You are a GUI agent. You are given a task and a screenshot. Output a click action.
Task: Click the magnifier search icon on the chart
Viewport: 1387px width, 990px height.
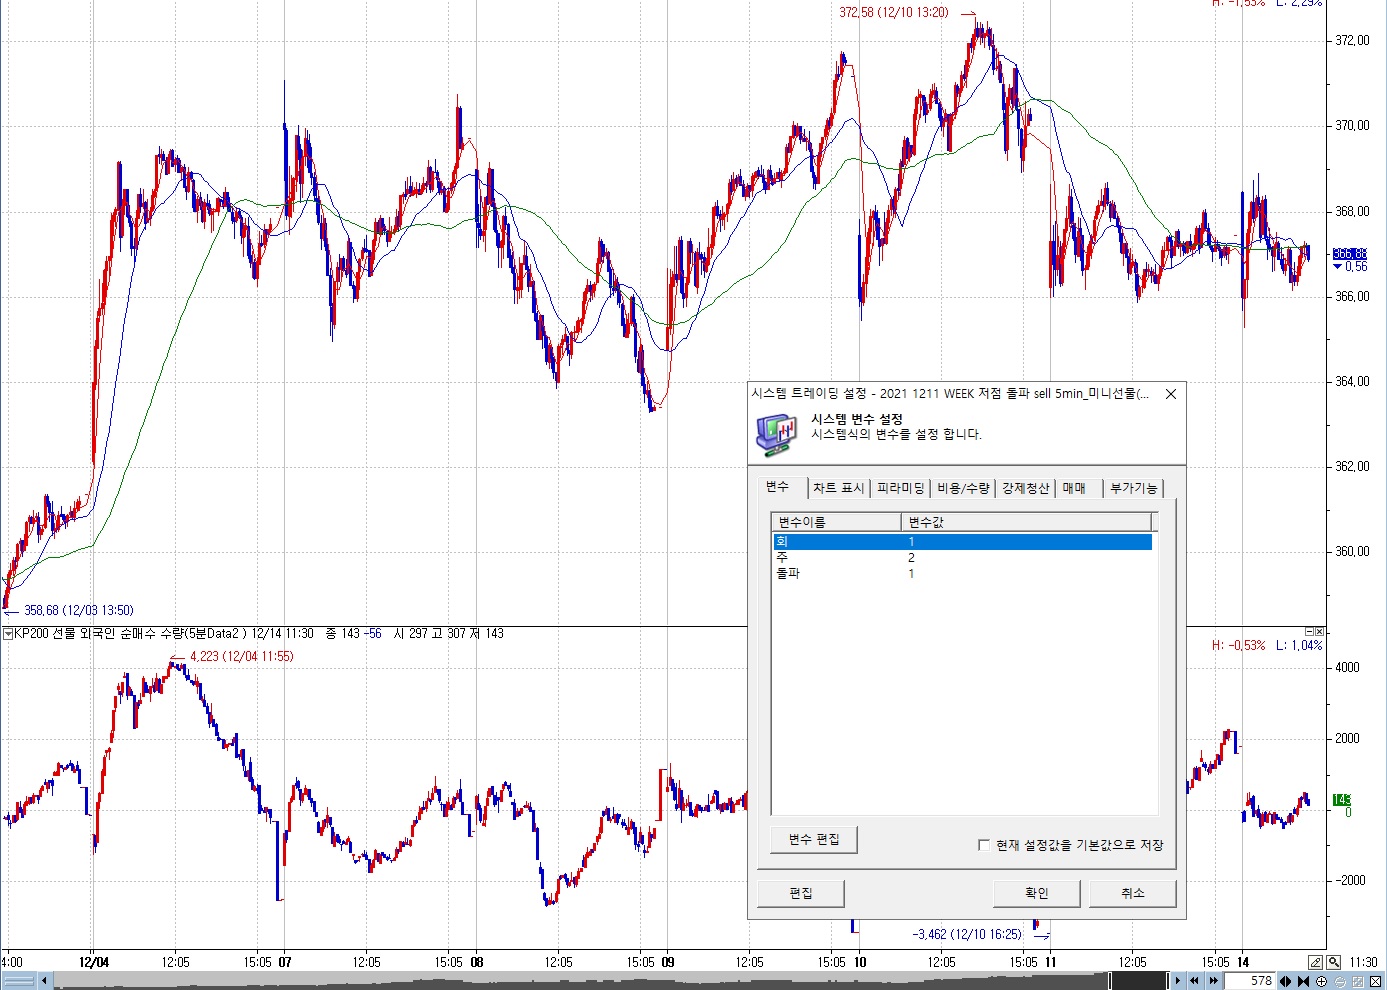coord(1334,962)
